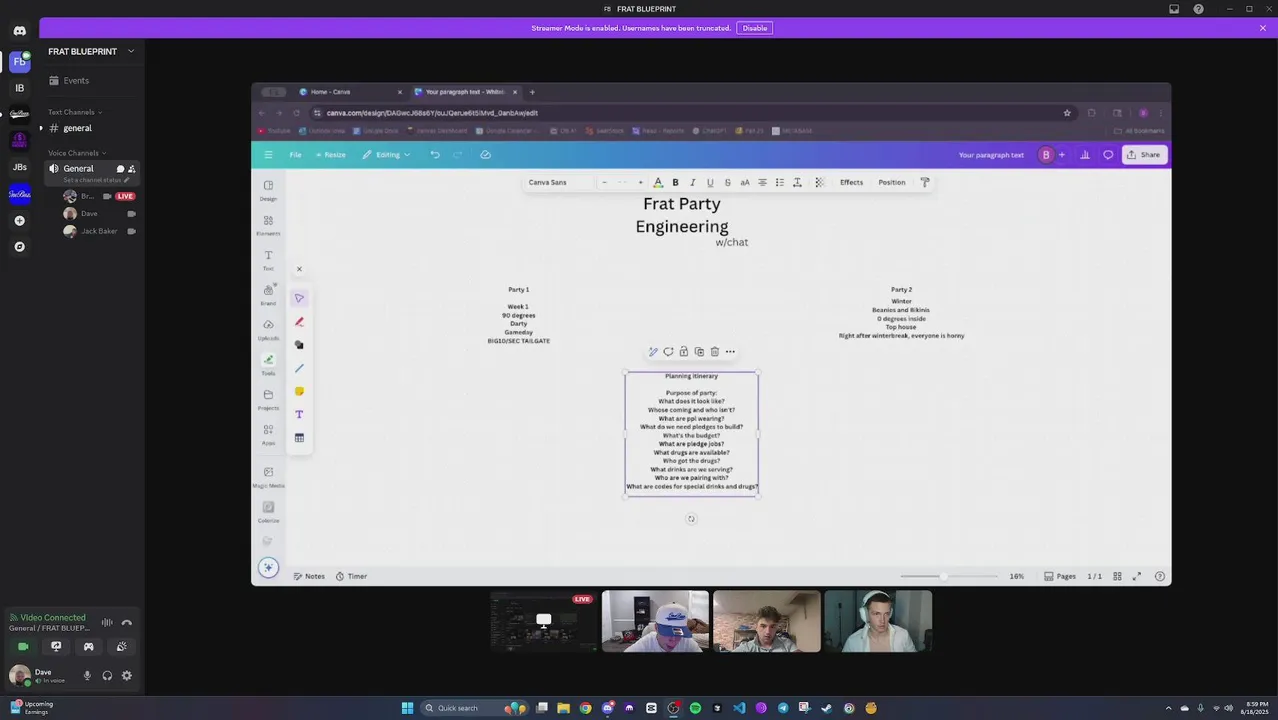Screen dimensions: 1278x720
Task: Select the pointer tool in whiteboard tools
Action: coord(299,298)
